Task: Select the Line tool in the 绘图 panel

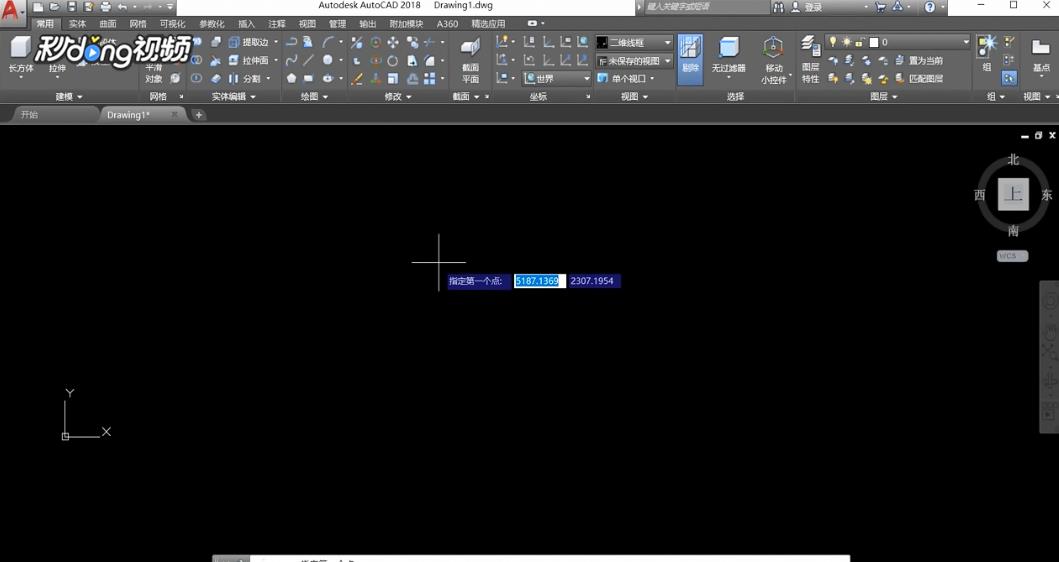Action: coord(308,60)
